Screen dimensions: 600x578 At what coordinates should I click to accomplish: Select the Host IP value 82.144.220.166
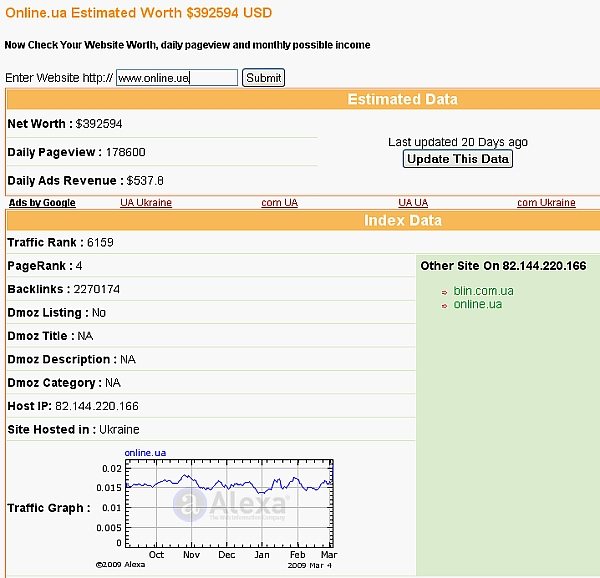pos(97,406)
